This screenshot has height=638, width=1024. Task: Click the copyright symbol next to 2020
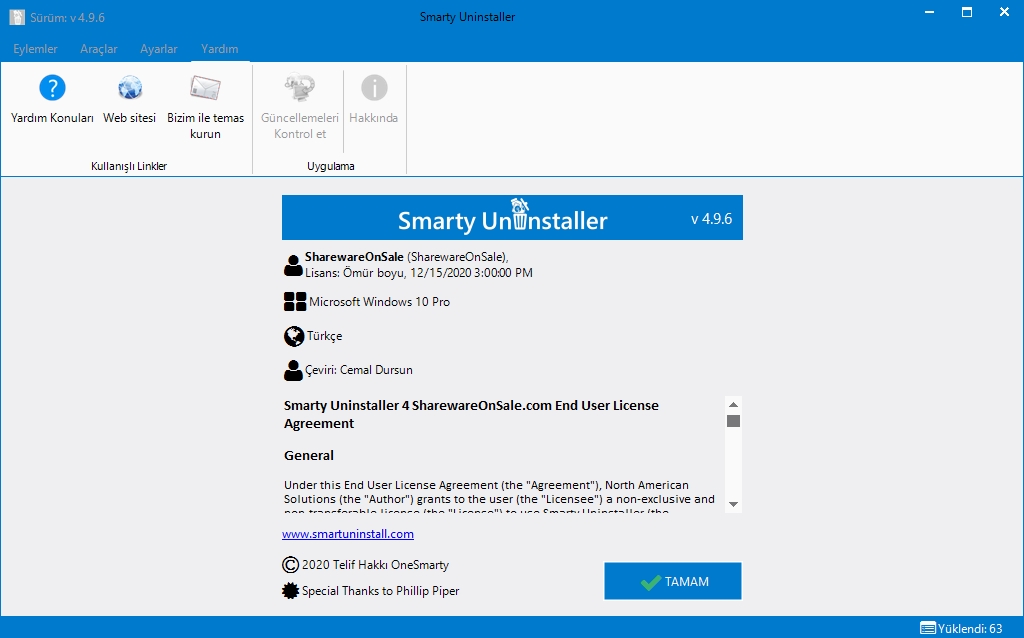point(289,564)
